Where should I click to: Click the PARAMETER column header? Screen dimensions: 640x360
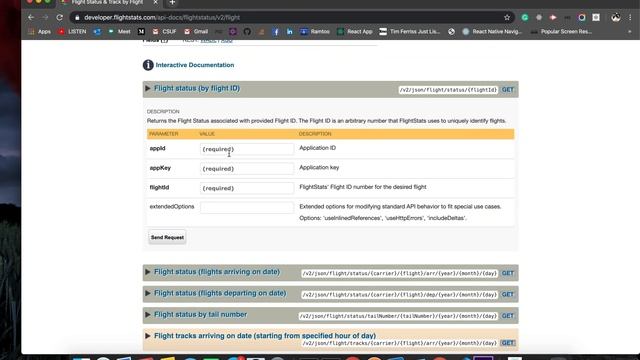[x=164, y=134]
